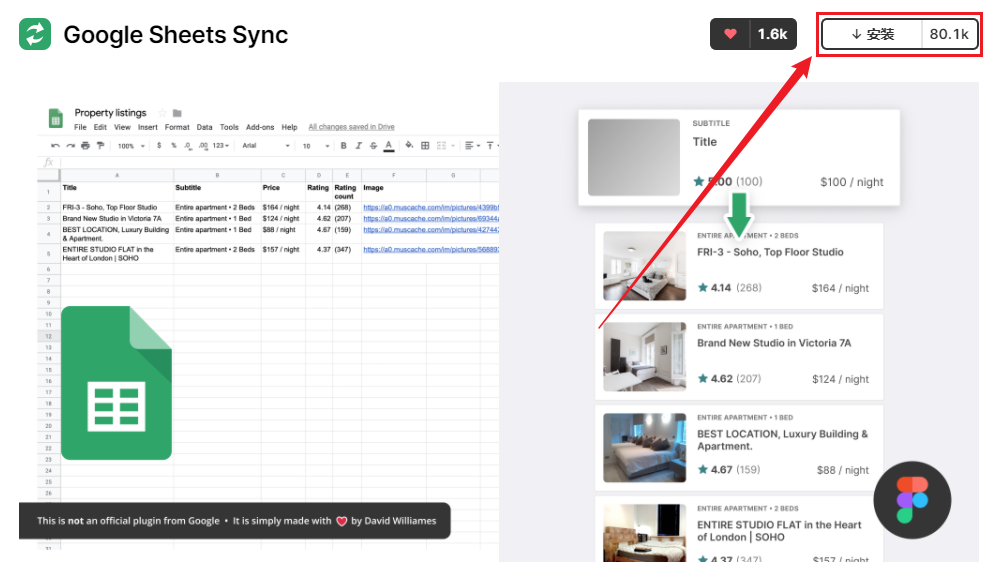Click the undo arrow in the Sheets toolbar
Viewport: 997px width, 575px height.
point(55,146)
